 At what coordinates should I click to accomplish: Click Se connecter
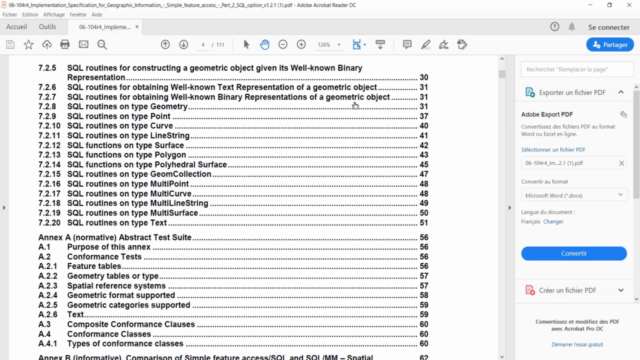[609, 27]
